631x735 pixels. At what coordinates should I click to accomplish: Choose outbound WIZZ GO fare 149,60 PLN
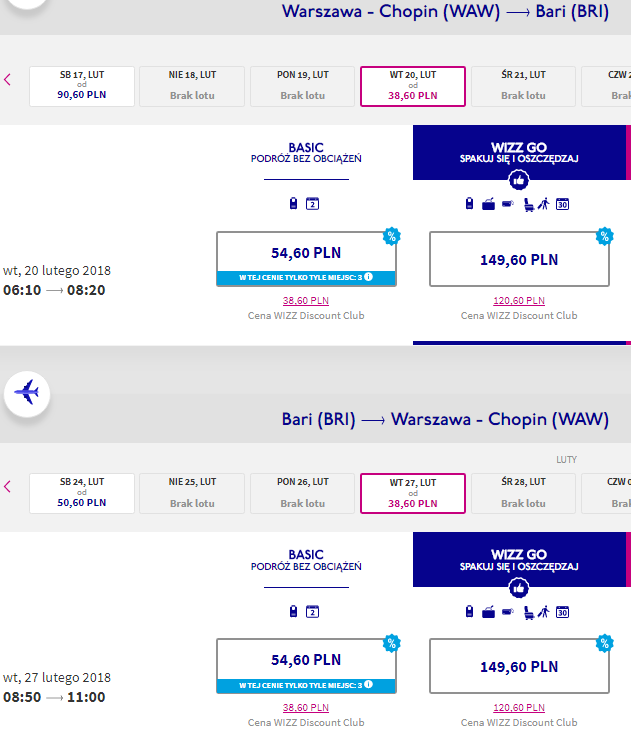519,259
